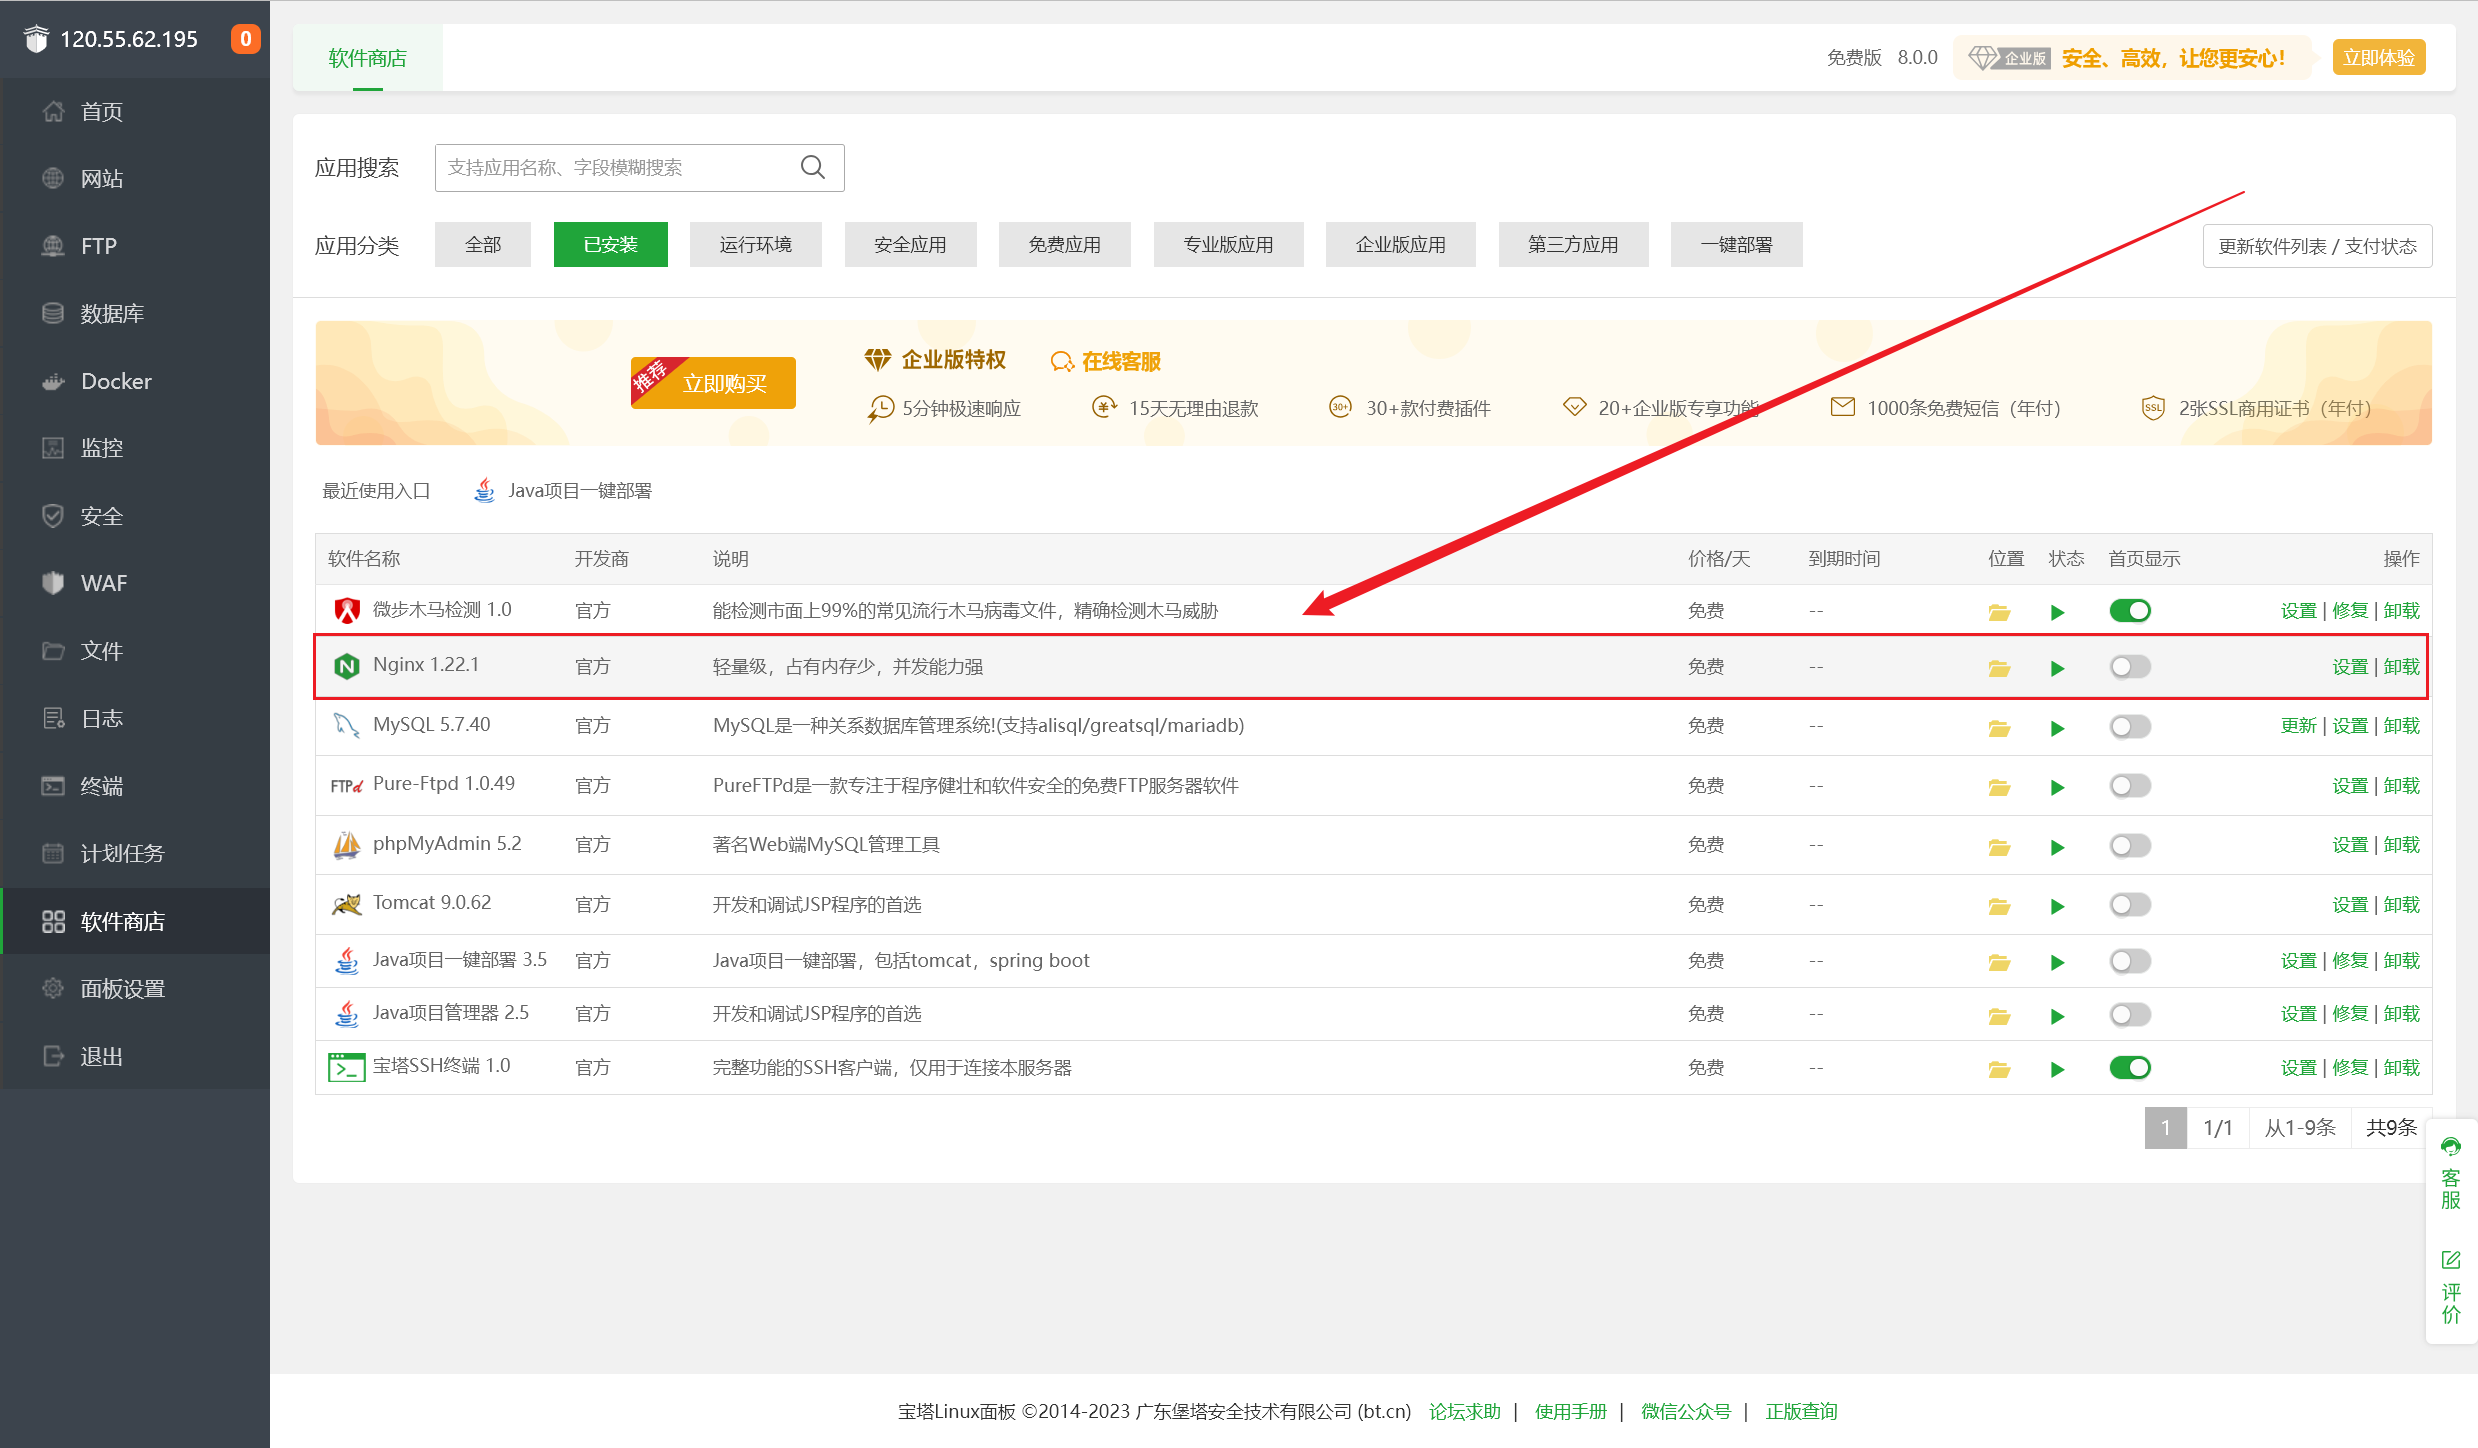Select 第三方应用 category tab
Image resolution: width=2478 pixels, height=1448 pixels.
(x=1573, y=245)
